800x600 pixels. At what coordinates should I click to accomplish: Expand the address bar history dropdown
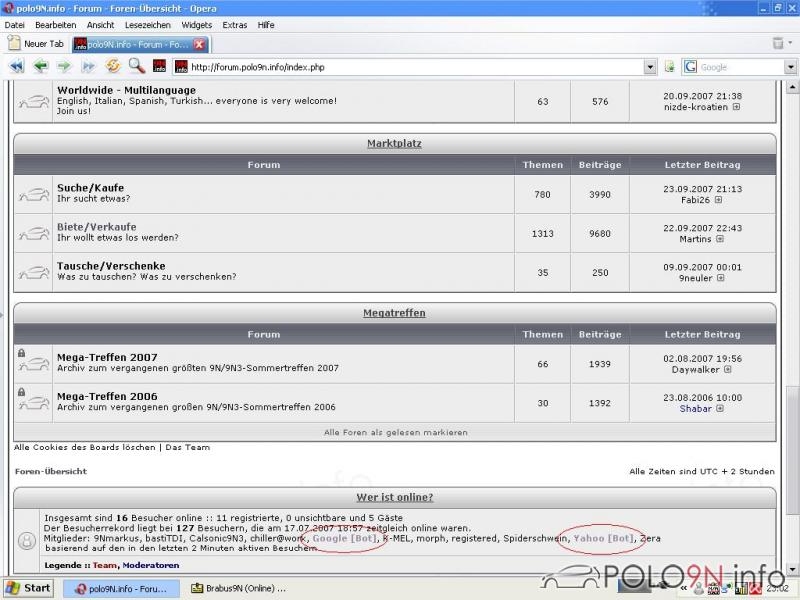(x=650, y=67)
